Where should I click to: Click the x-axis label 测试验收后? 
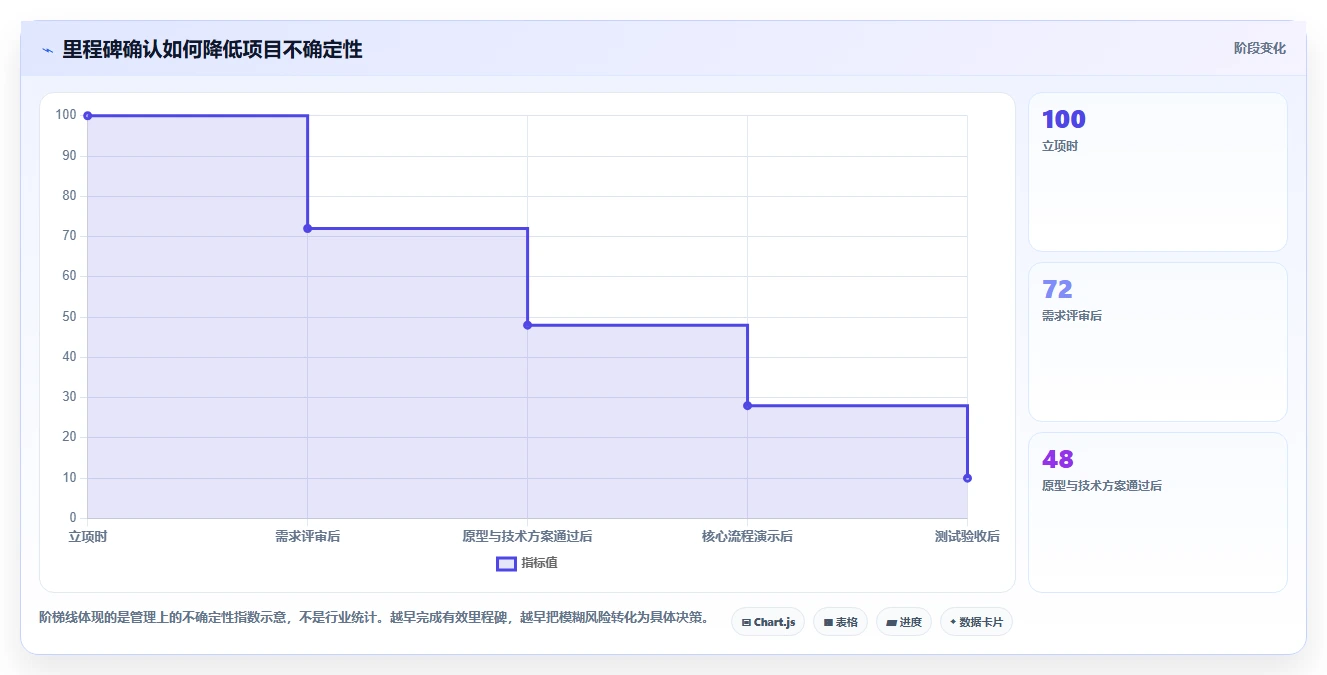coord(967,537)
